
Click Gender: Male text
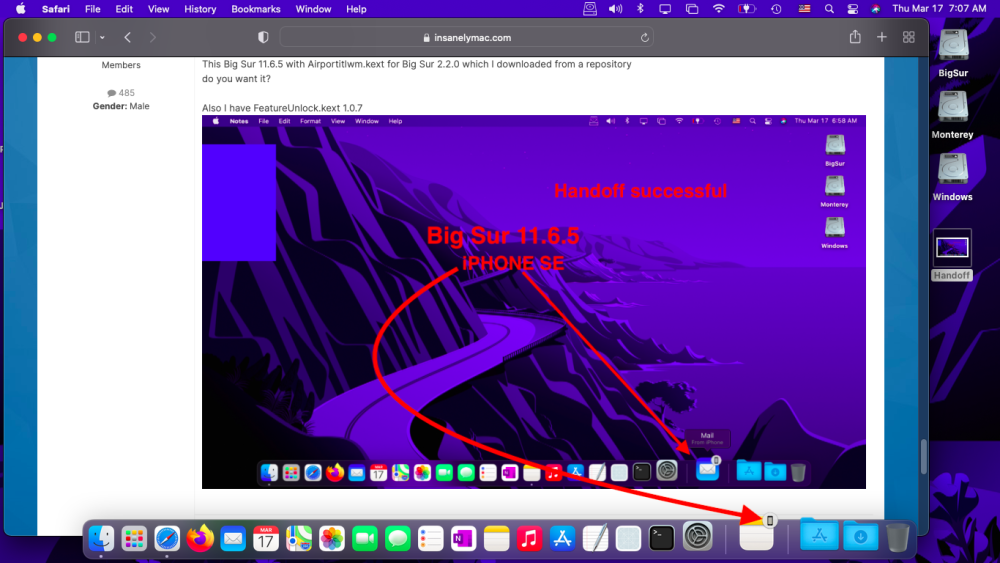click(x=121, y=106)
